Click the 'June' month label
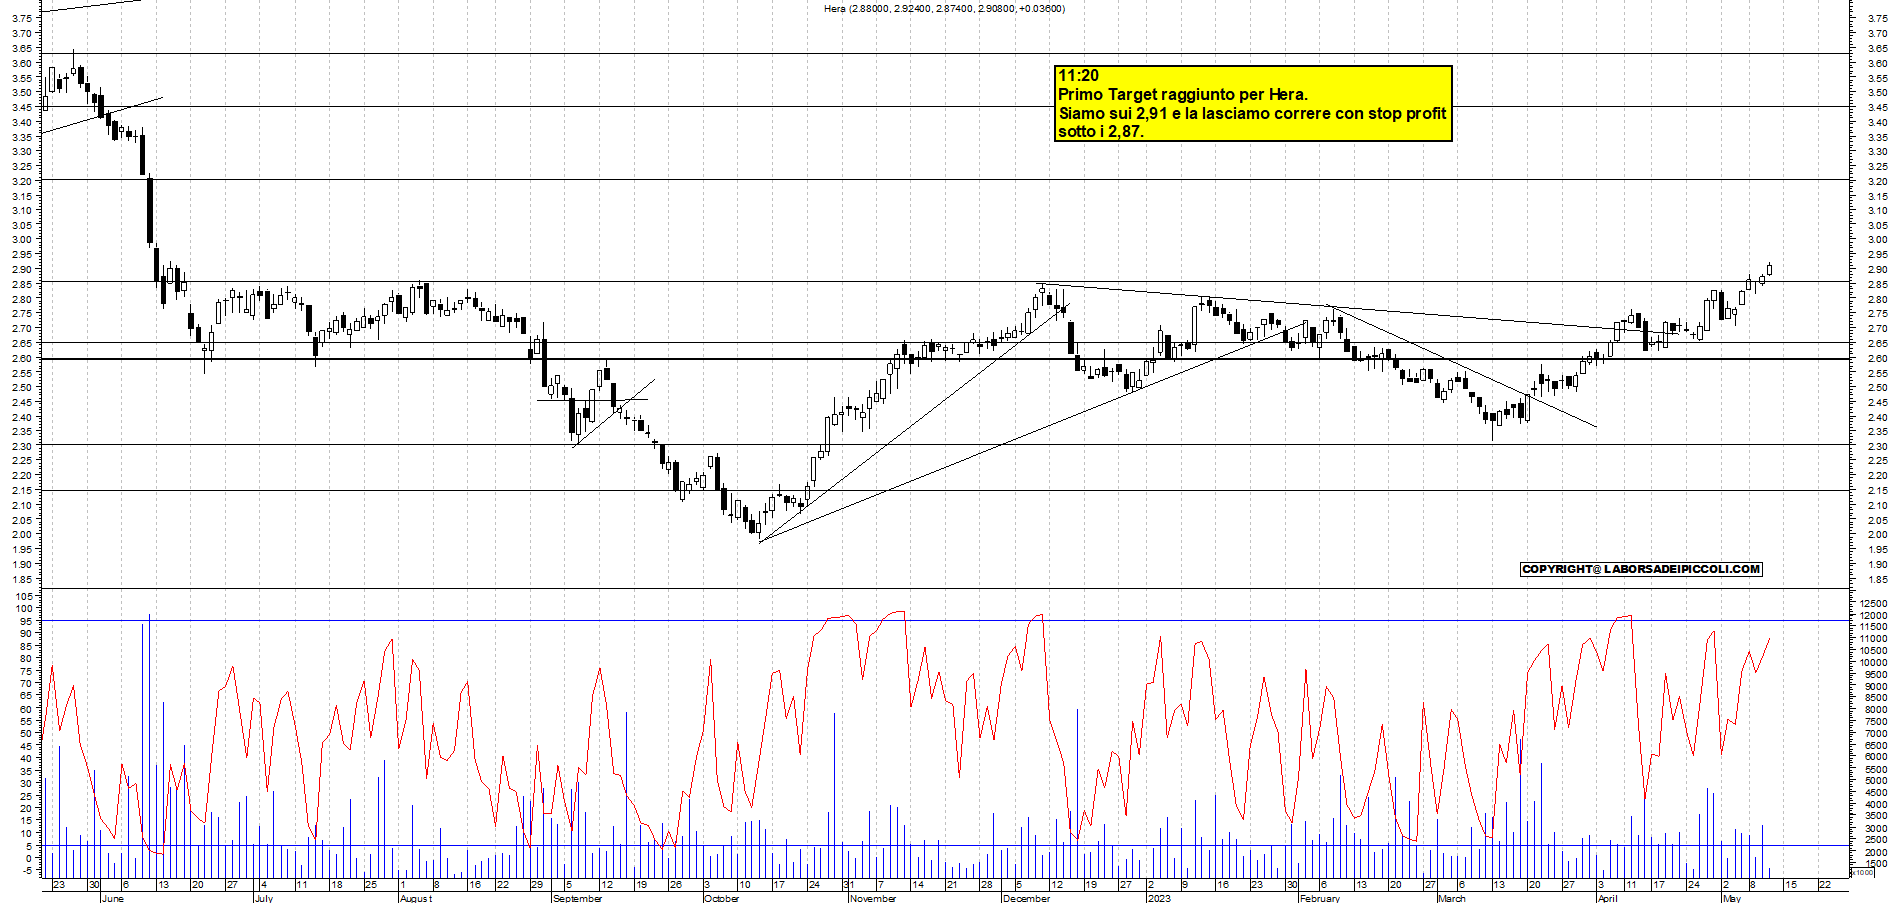 (x=113, y=898)
